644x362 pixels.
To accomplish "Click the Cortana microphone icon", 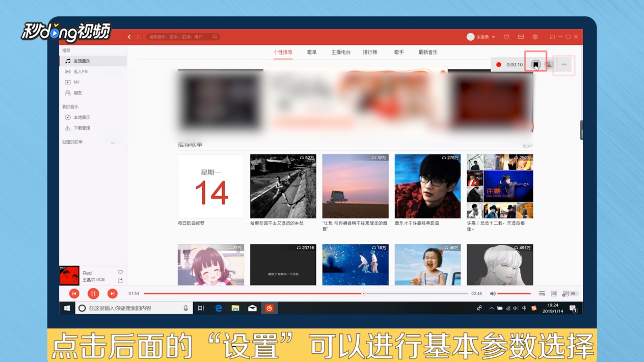I will 186,308.
